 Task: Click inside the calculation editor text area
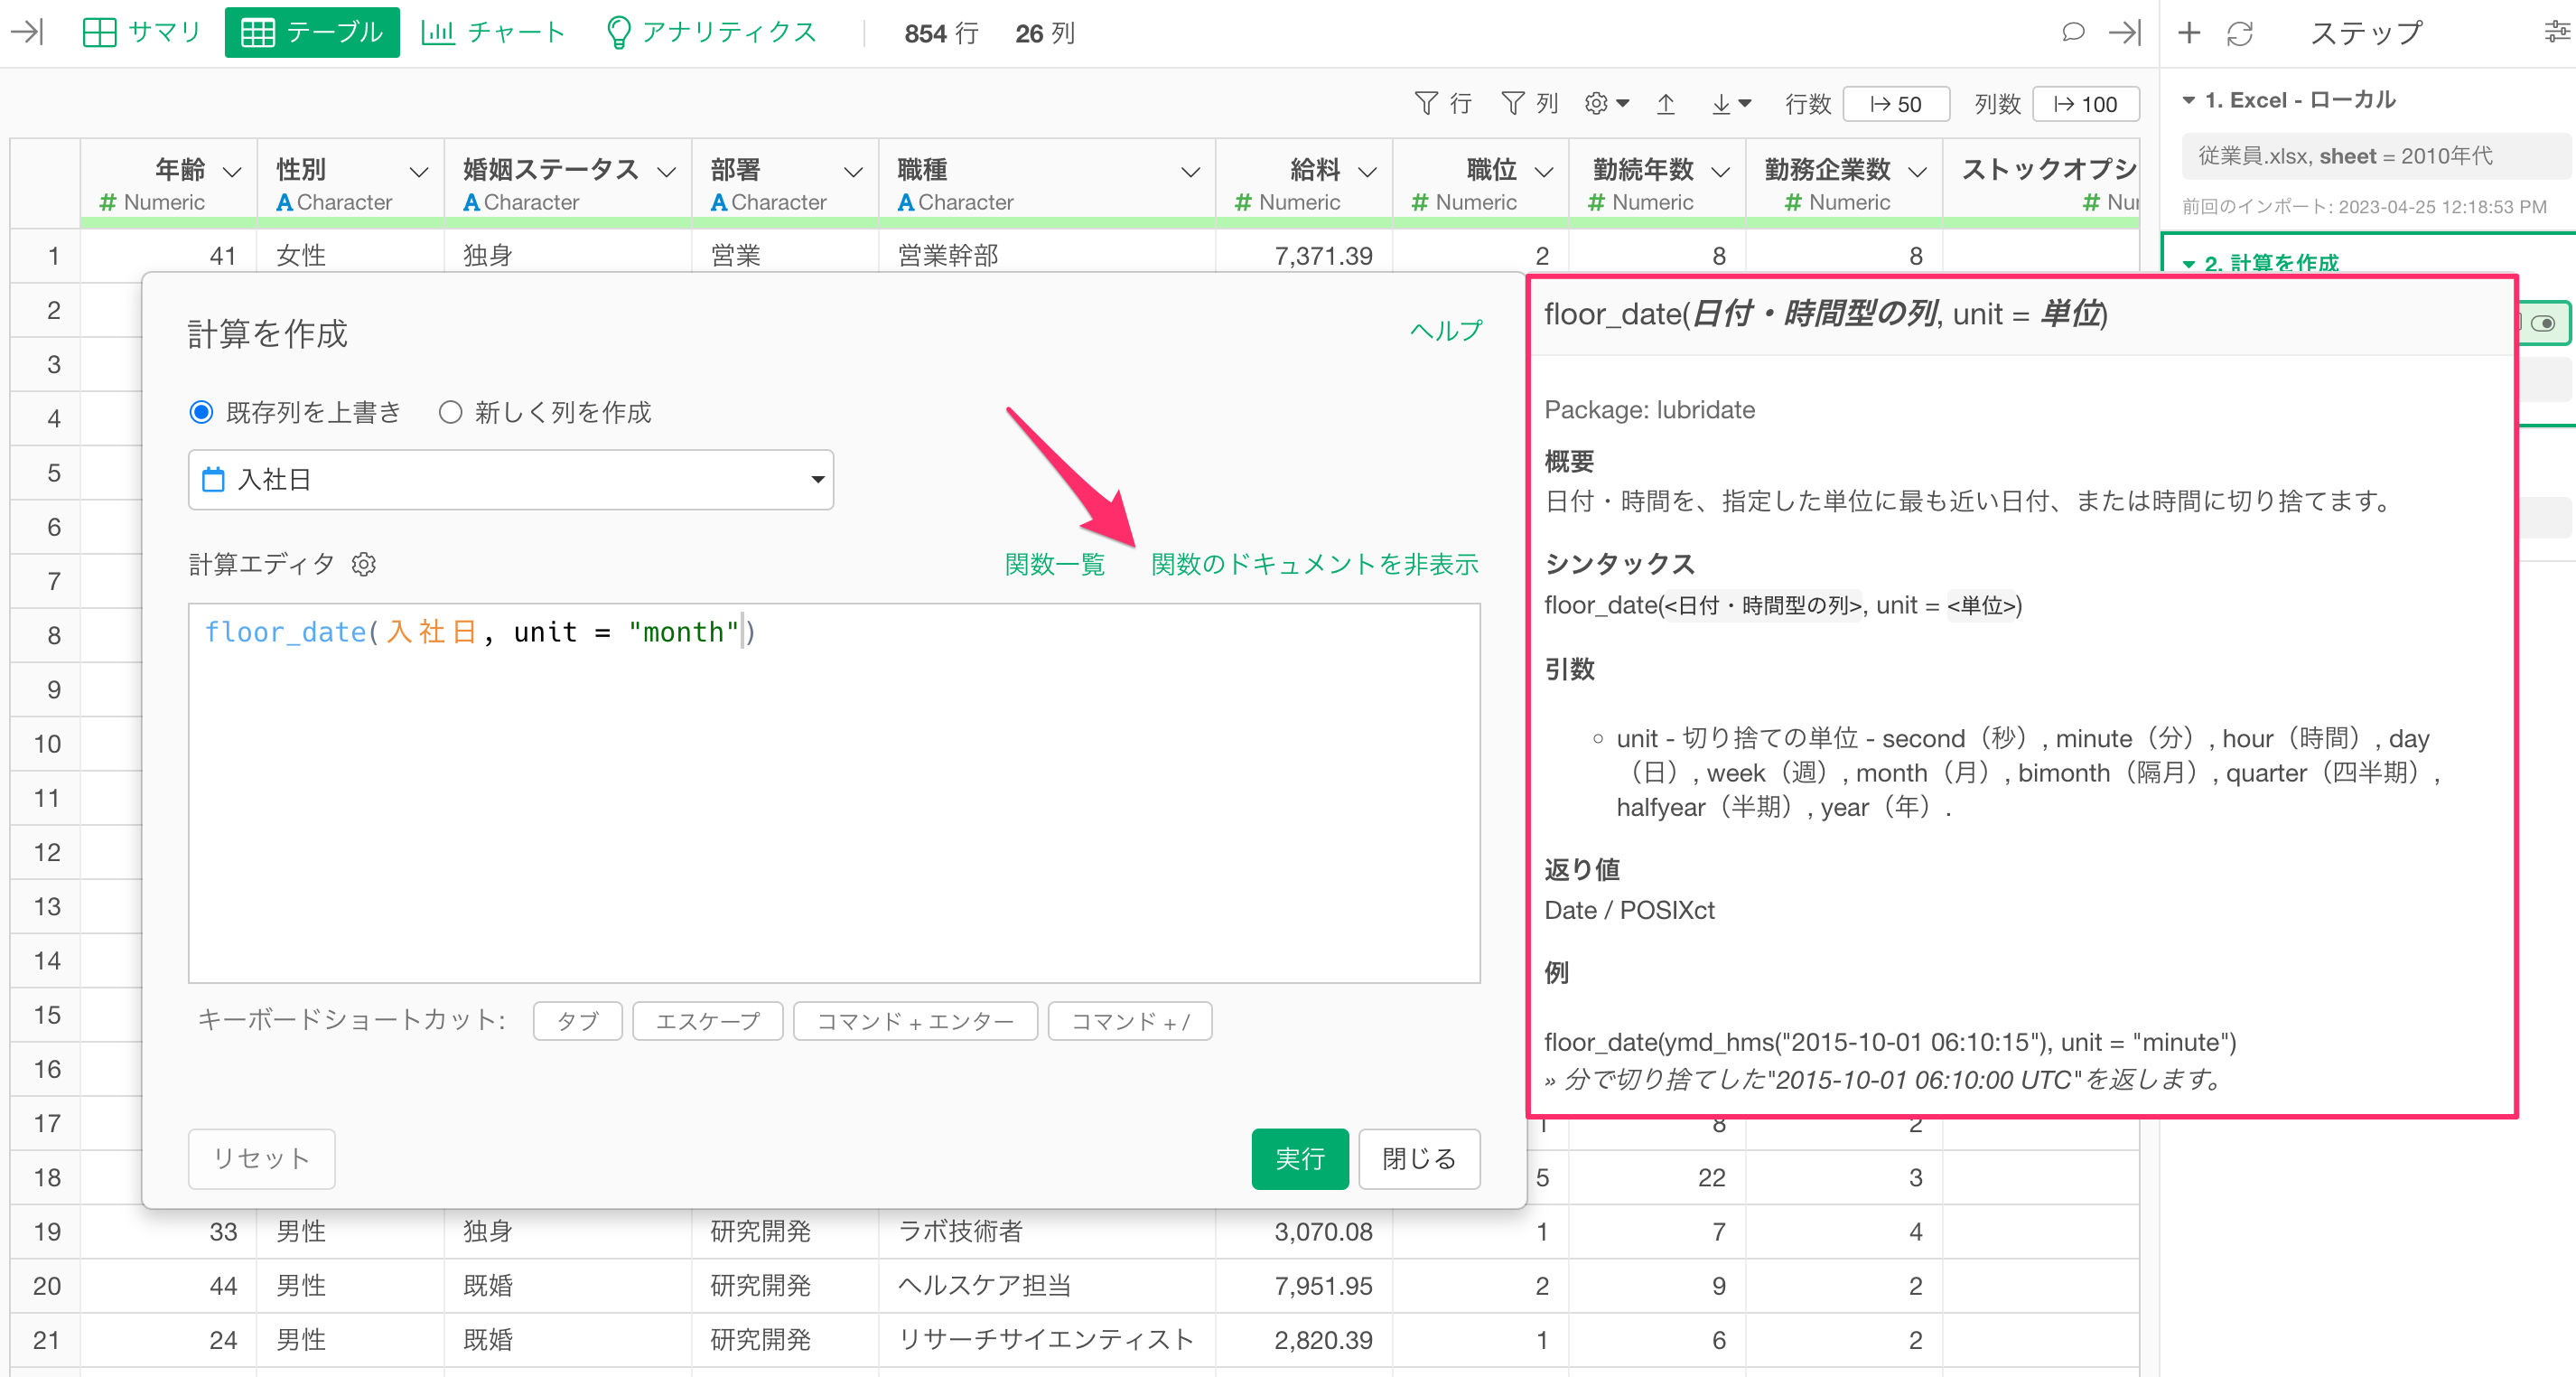pos(834,792)
